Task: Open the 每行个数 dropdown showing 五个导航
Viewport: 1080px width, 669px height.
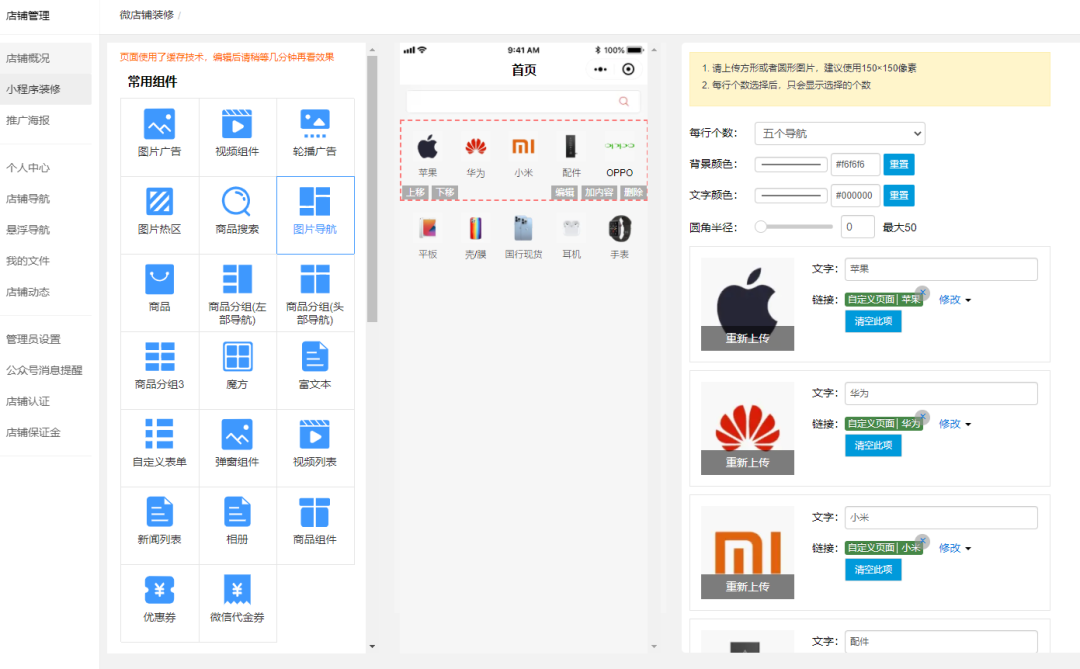Action: [x=838, y=133]
